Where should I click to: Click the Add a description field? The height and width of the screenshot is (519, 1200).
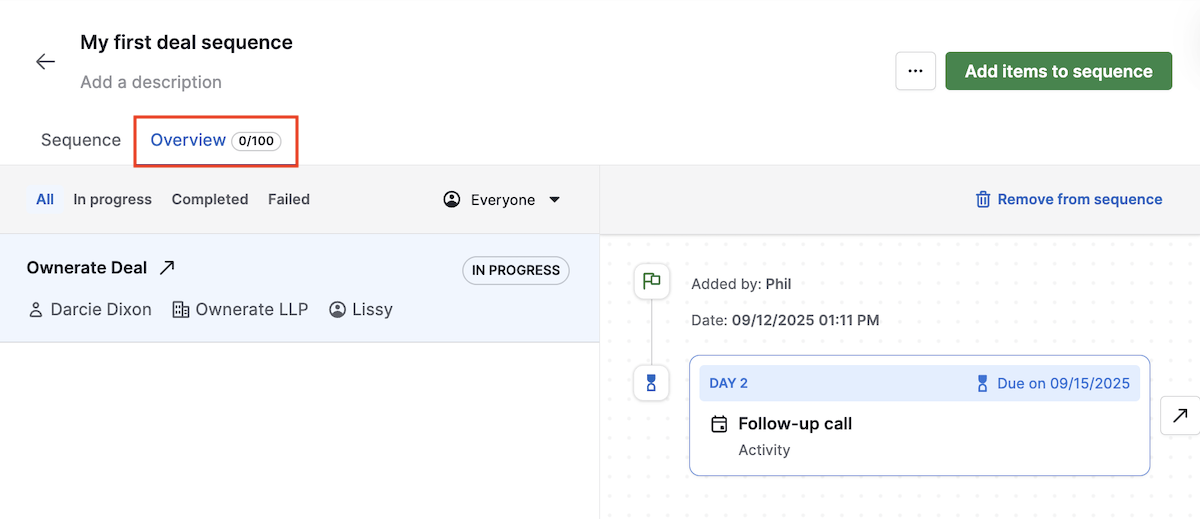(x=151, y=82)
